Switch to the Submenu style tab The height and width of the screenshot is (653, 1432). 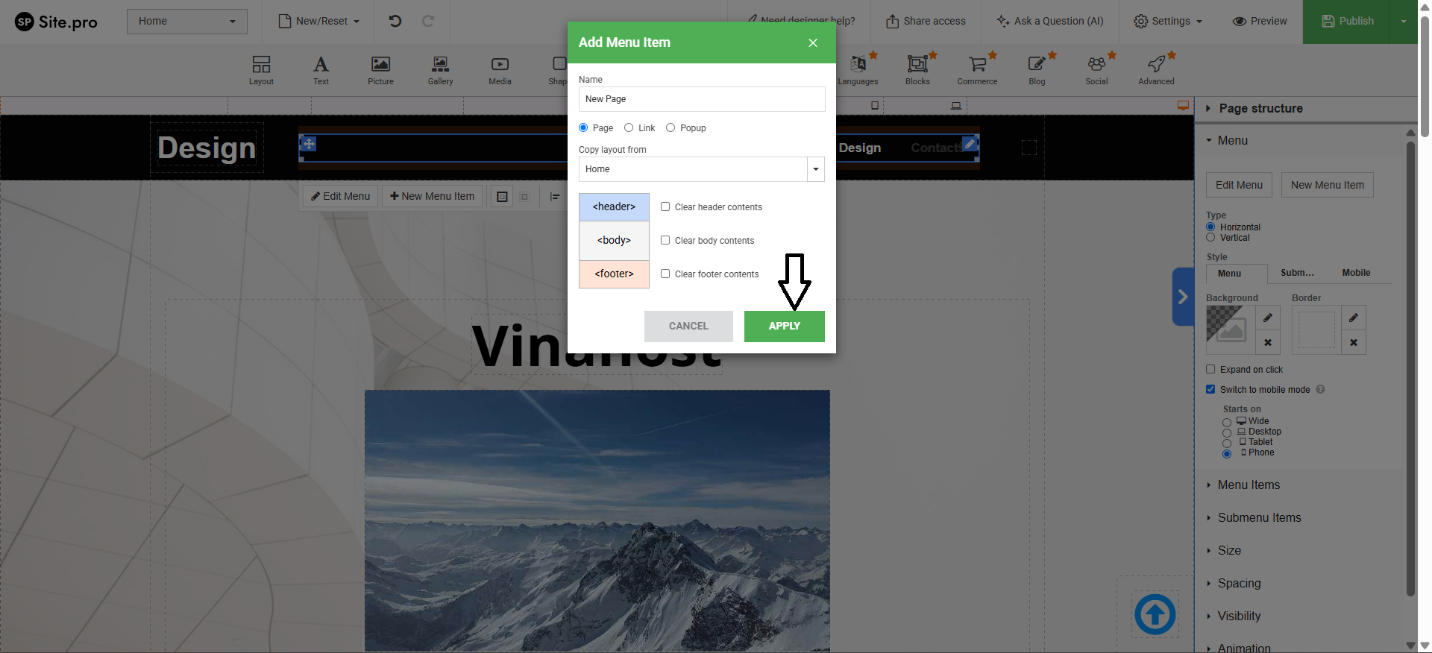click(1297, 273)
